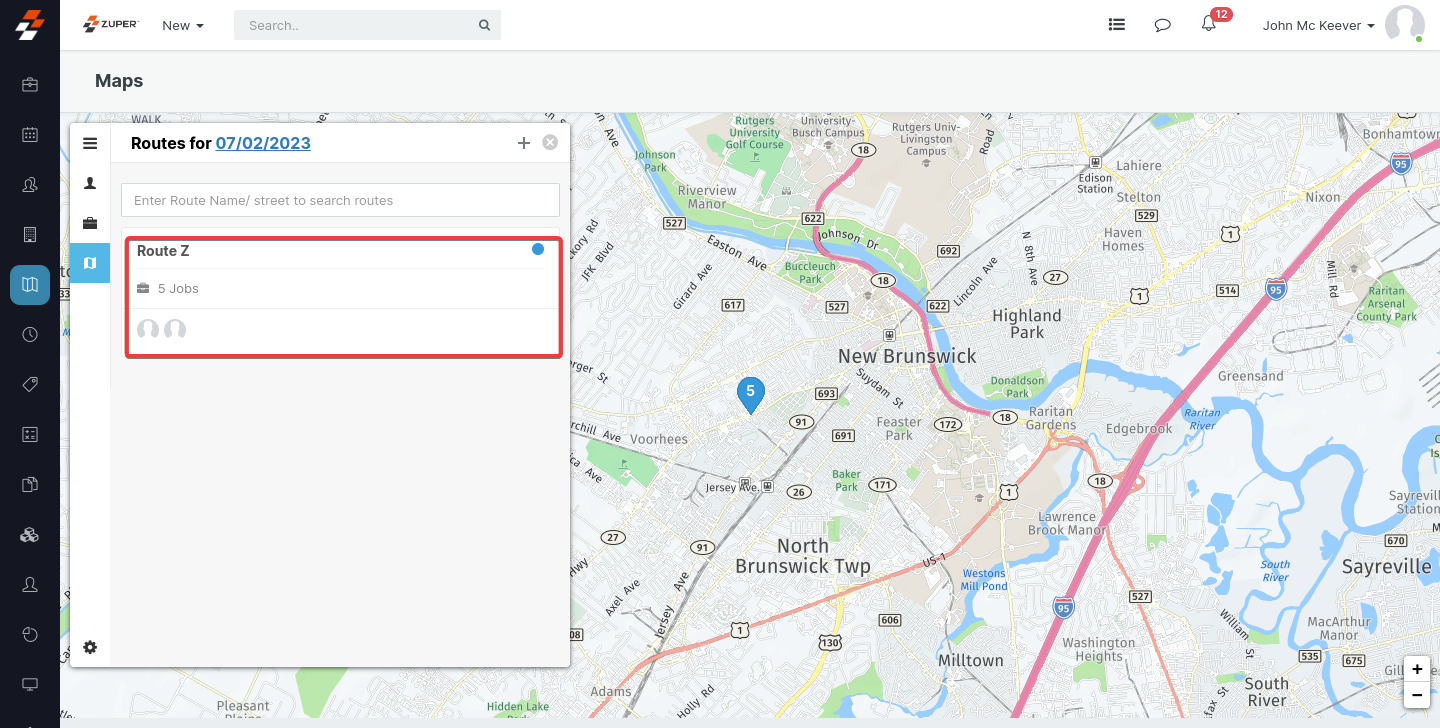Open the Maps page heading menu item
Image resolution: width=1440 pixels, height=728 pixels.
click(118, 81)
